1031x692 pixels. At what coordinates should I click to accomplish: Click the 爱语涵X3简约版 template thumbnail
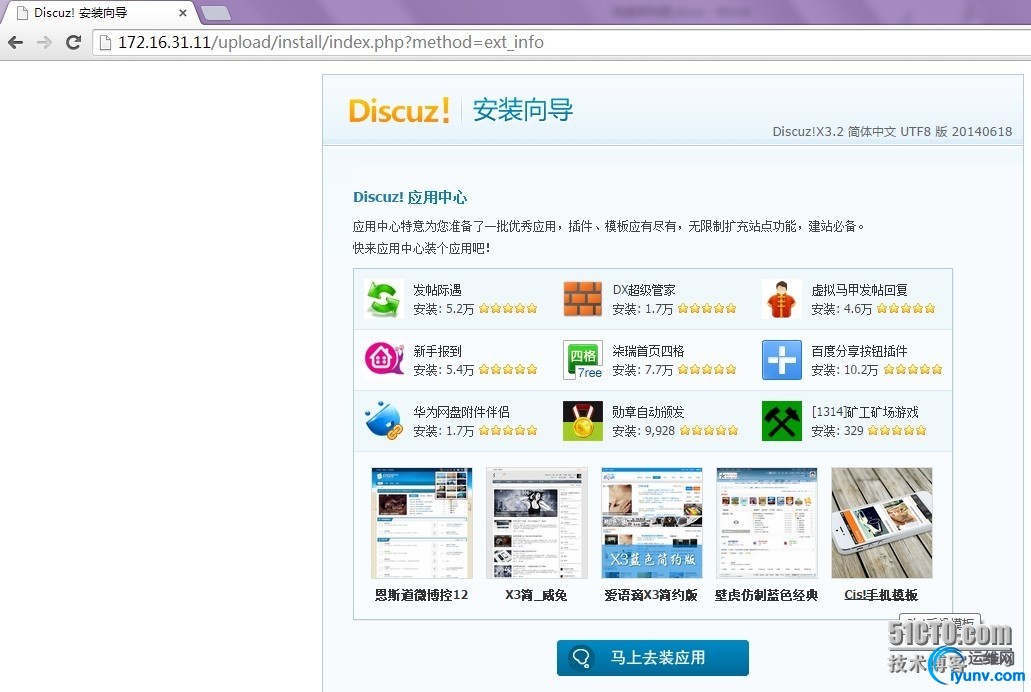[652, 523]
